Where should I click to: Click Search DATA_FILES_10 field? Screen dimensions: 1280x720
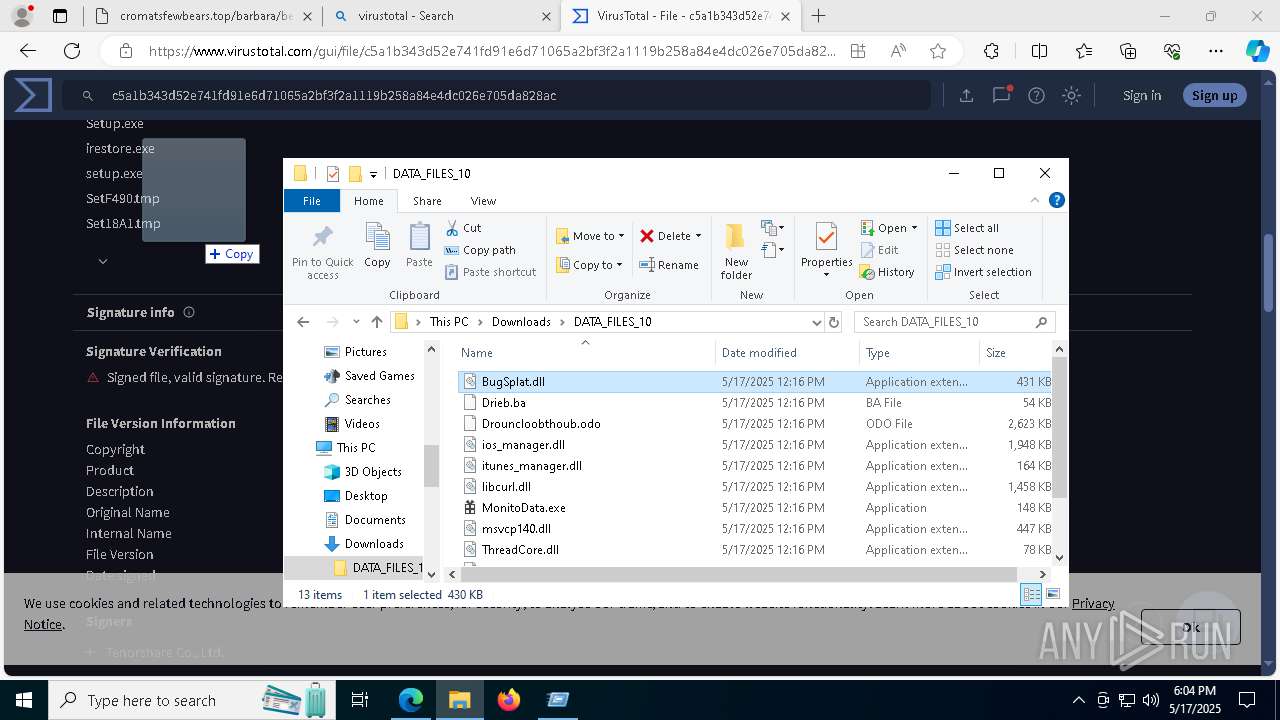954,322
